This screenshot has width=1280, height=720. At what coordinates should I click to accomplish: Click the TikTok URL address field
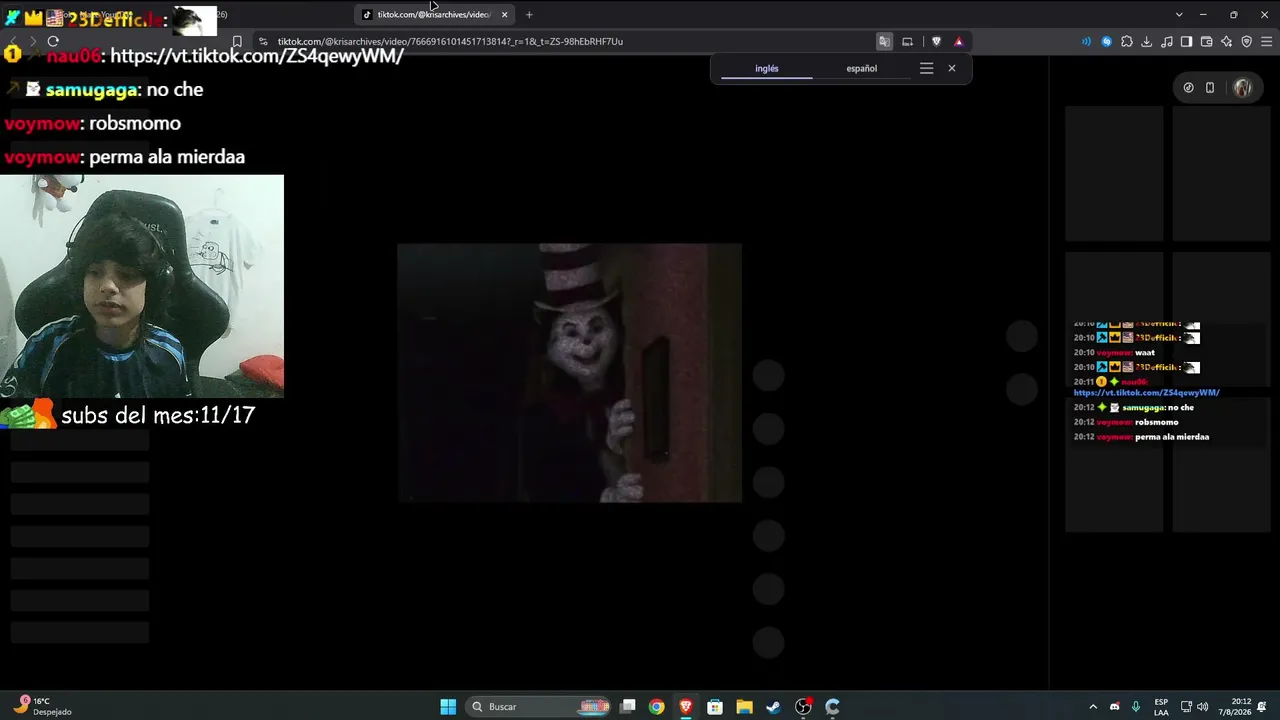(450, 41)
